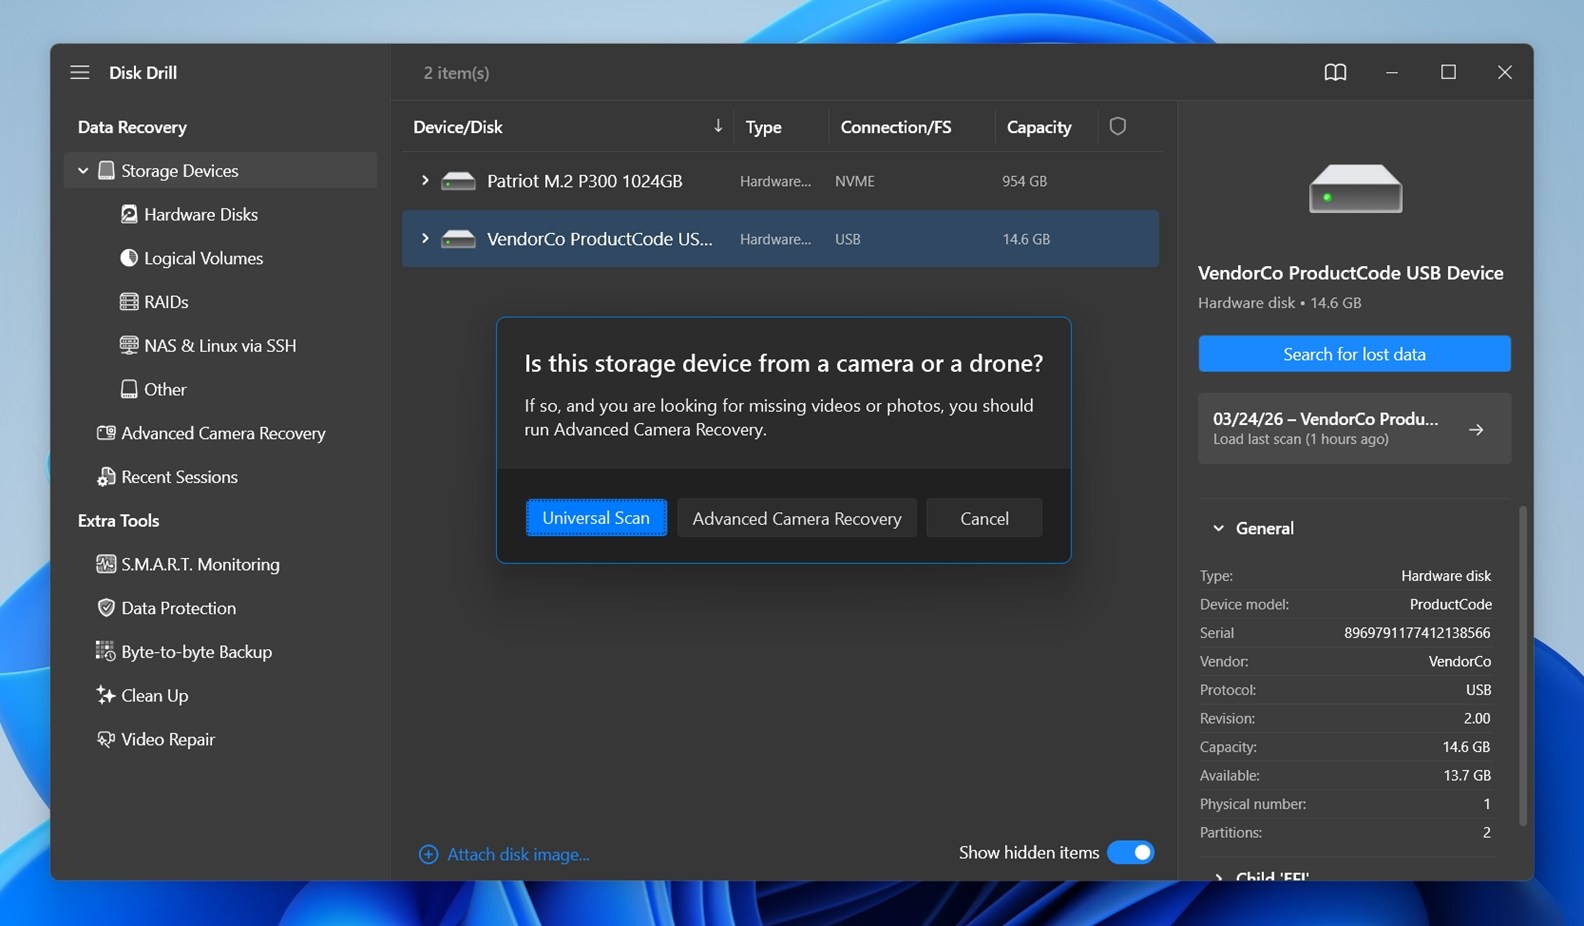The image size is (1584, 926).
Task: Click the plus icon for Attach disk image
Action: point(428,854)
